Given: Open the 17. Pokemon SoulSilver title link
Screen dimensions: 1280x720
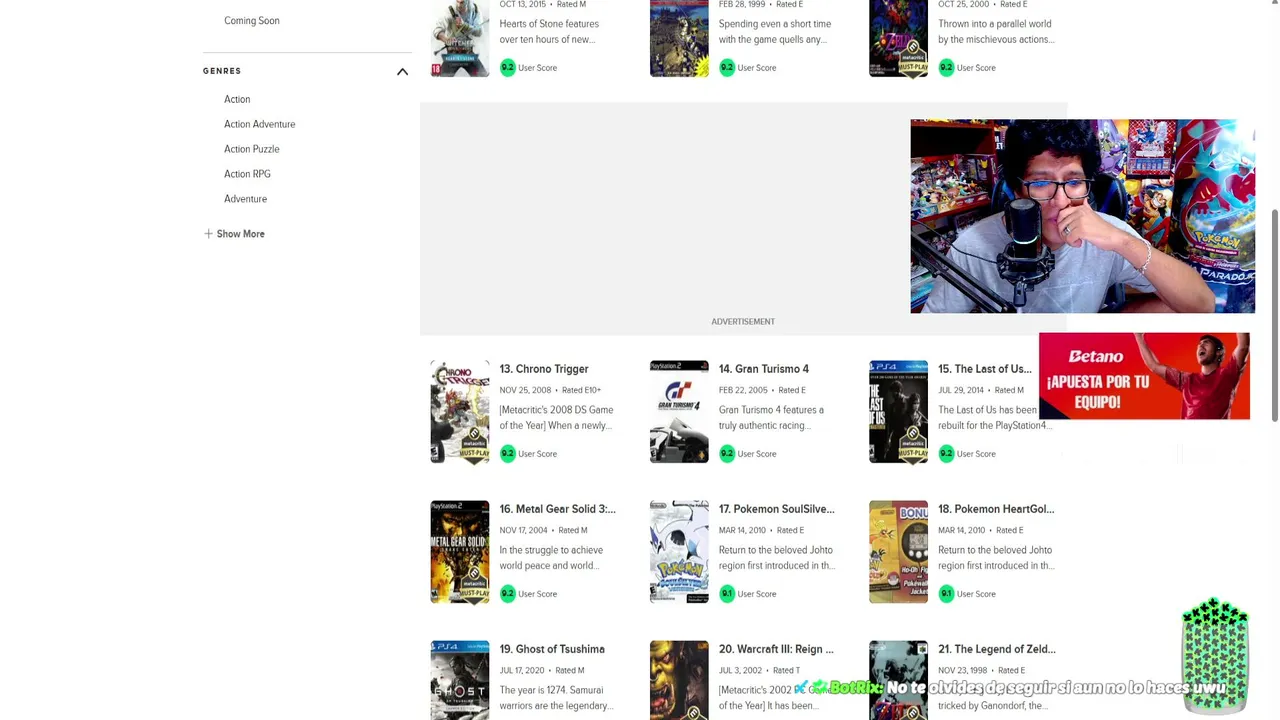Looking at the screenshot, I should click(x=777, y=509).
